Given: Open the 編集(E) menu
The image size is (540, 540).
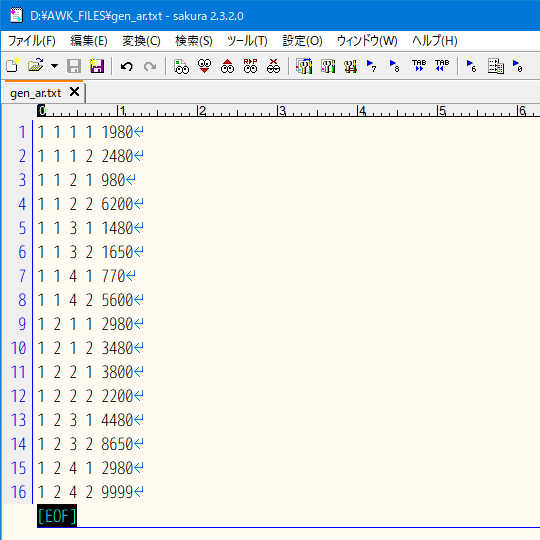Looking at the screenshot, I should tap(89, 41).
